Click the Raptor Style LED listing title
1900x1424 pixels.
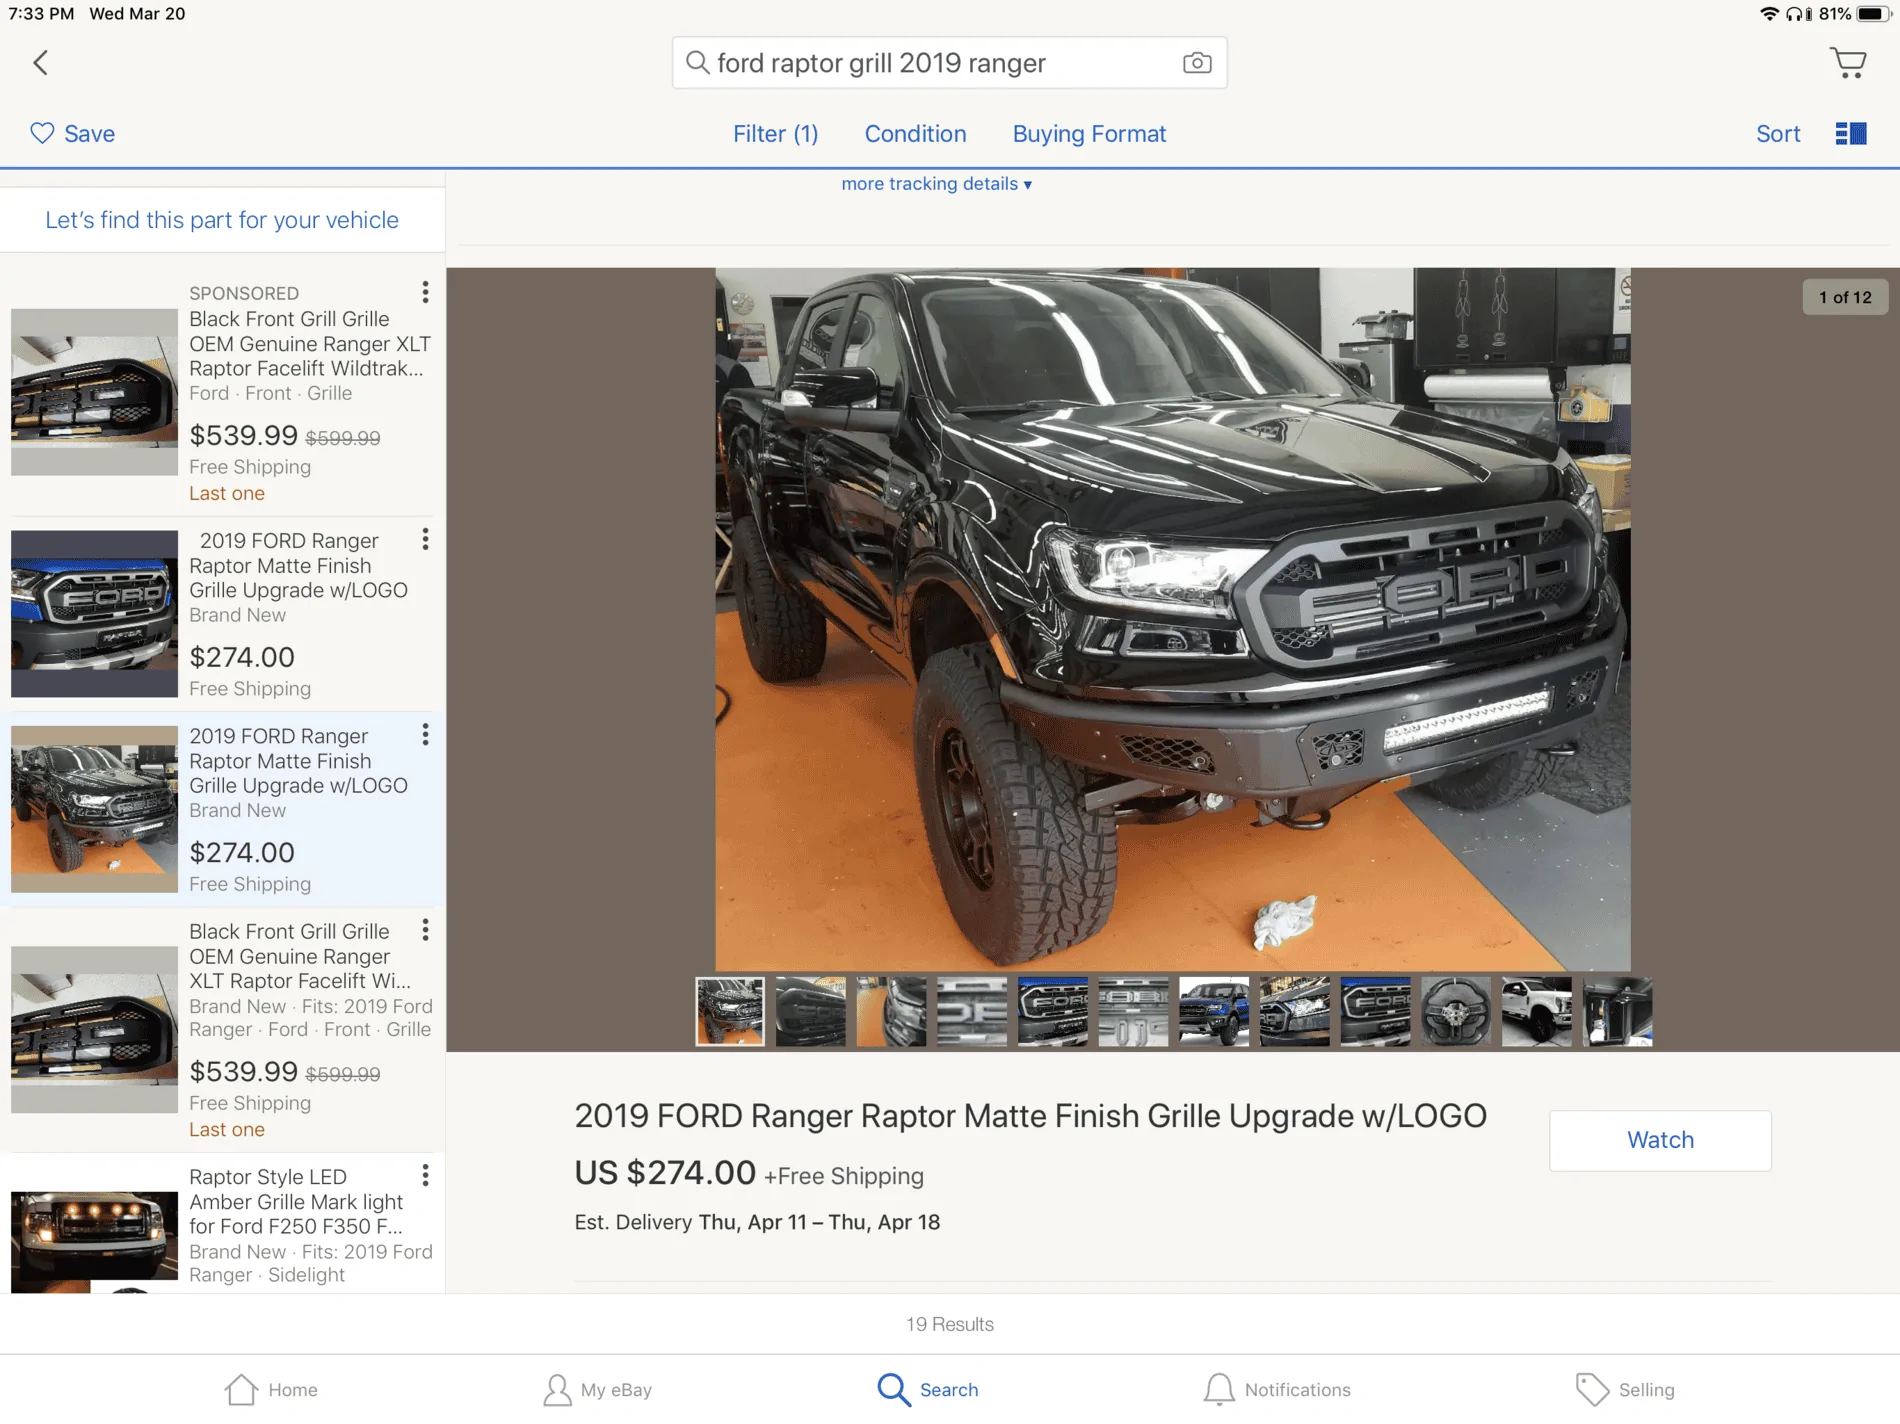coord(296,1201)
